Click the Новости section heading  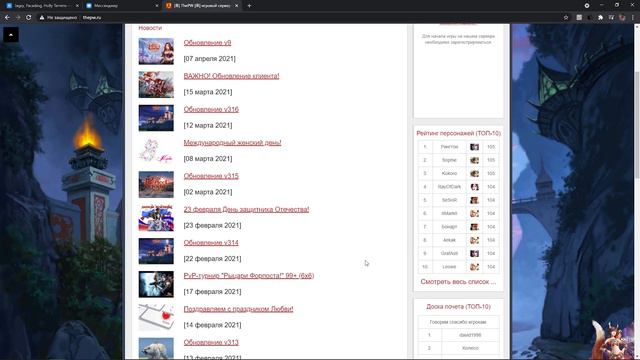tap(150, 28)
